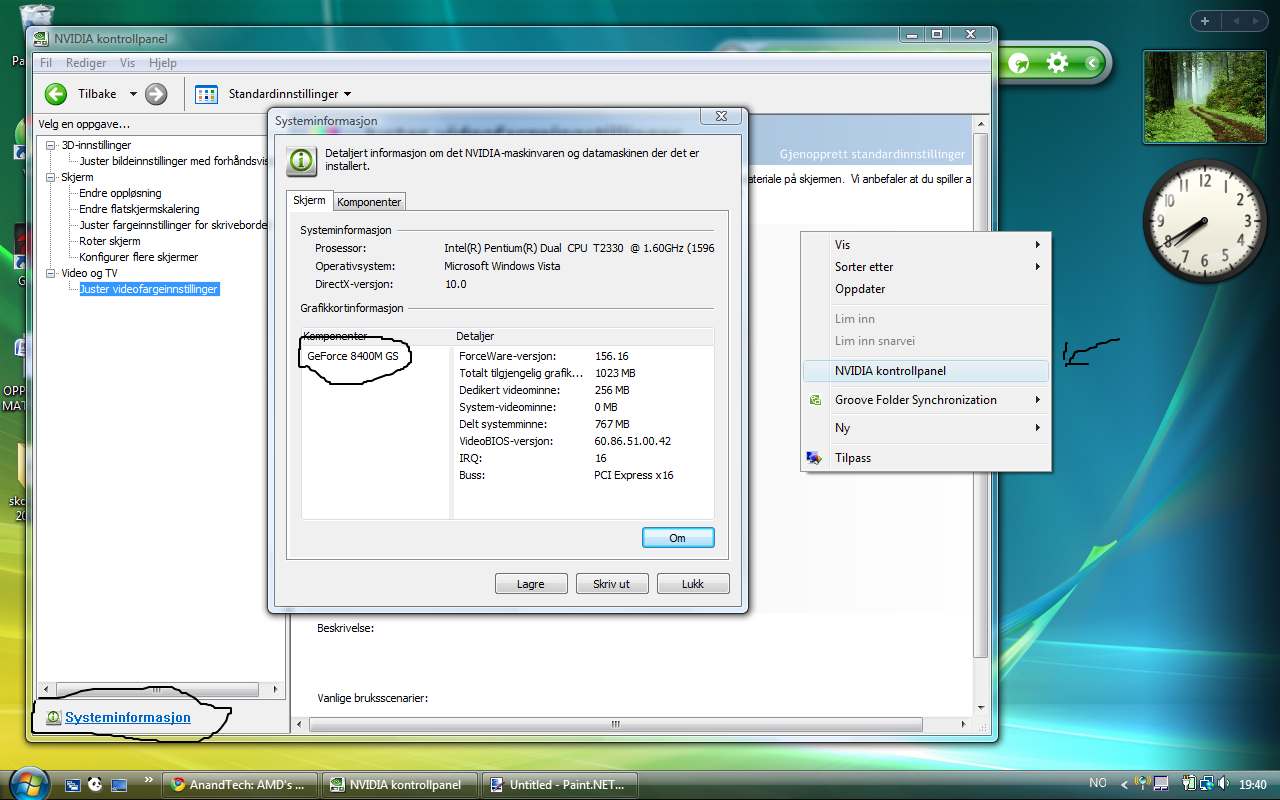Open the Ny submenu in context menu

pos(926,428)
